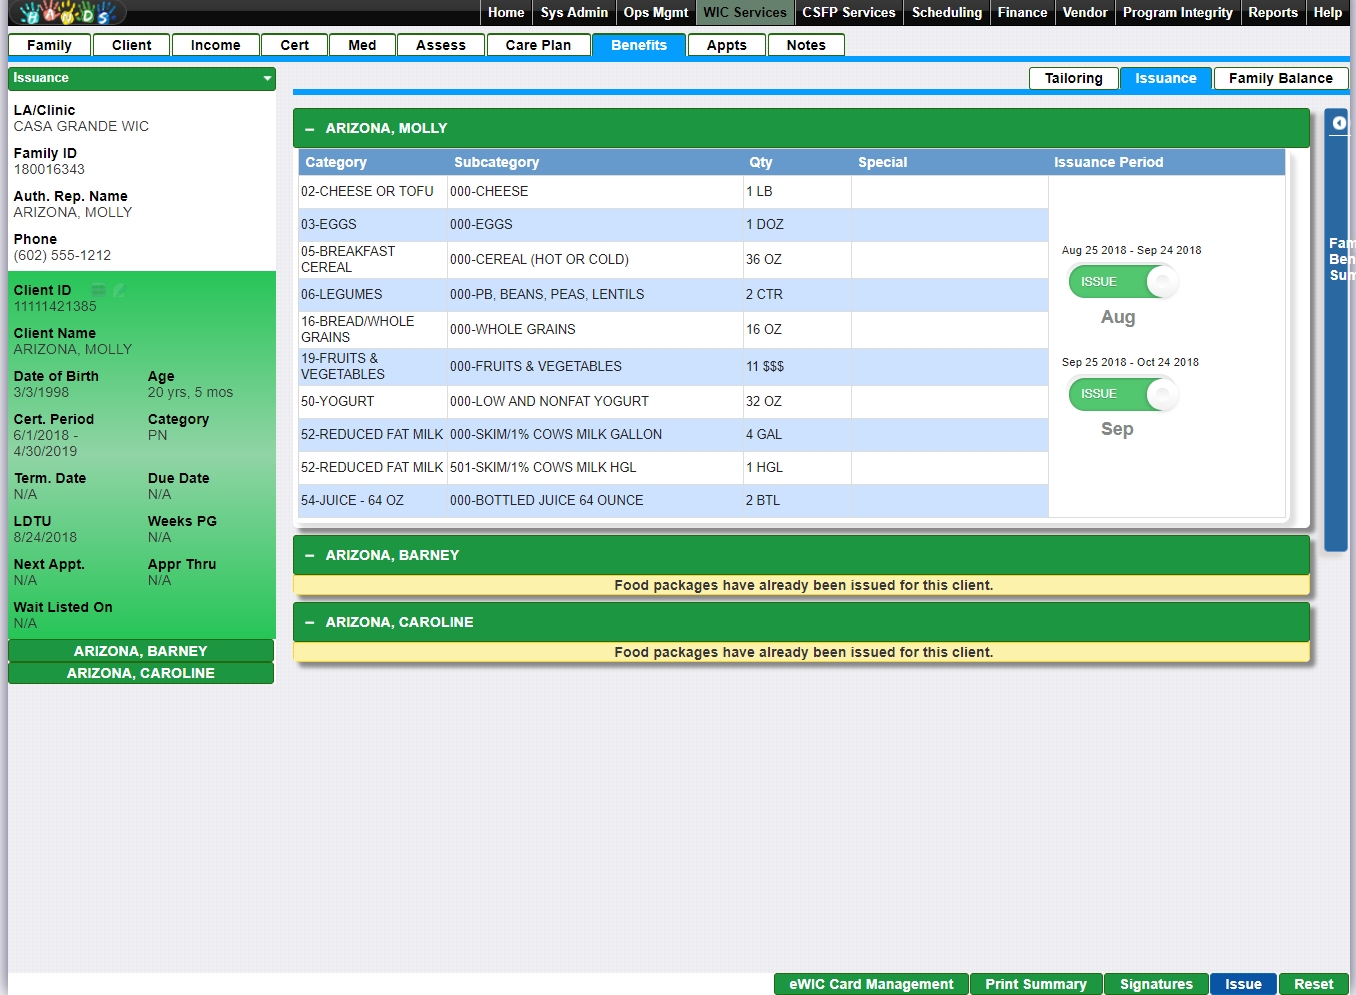
Task: Switch to the Tailoring sub-tab
Action: tap(1073, 78)
